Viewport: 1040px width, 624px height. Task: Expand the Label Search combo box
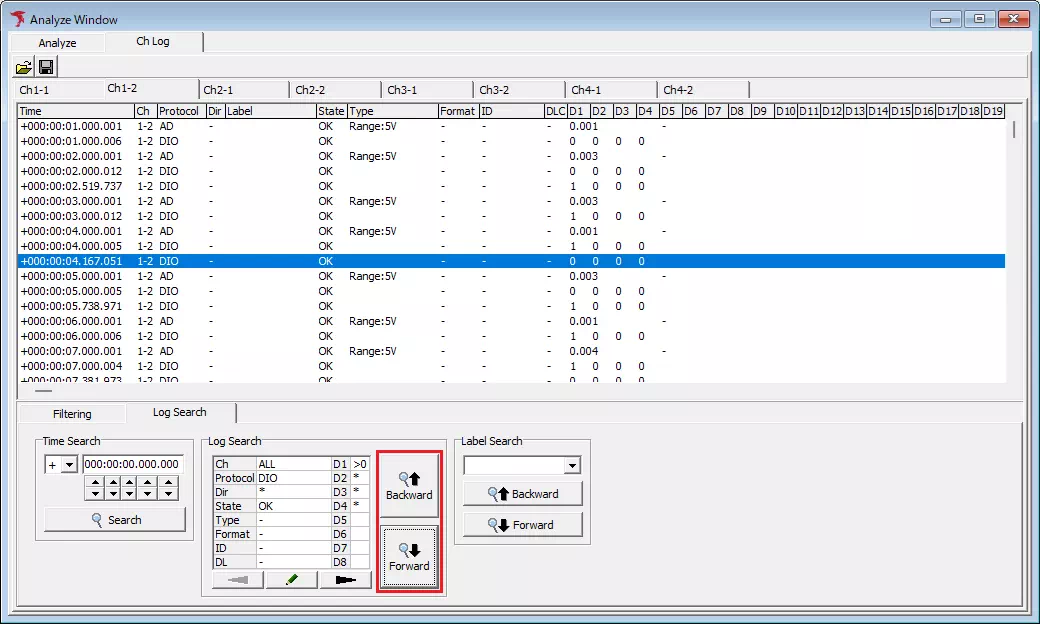click(x=572, y=466)
